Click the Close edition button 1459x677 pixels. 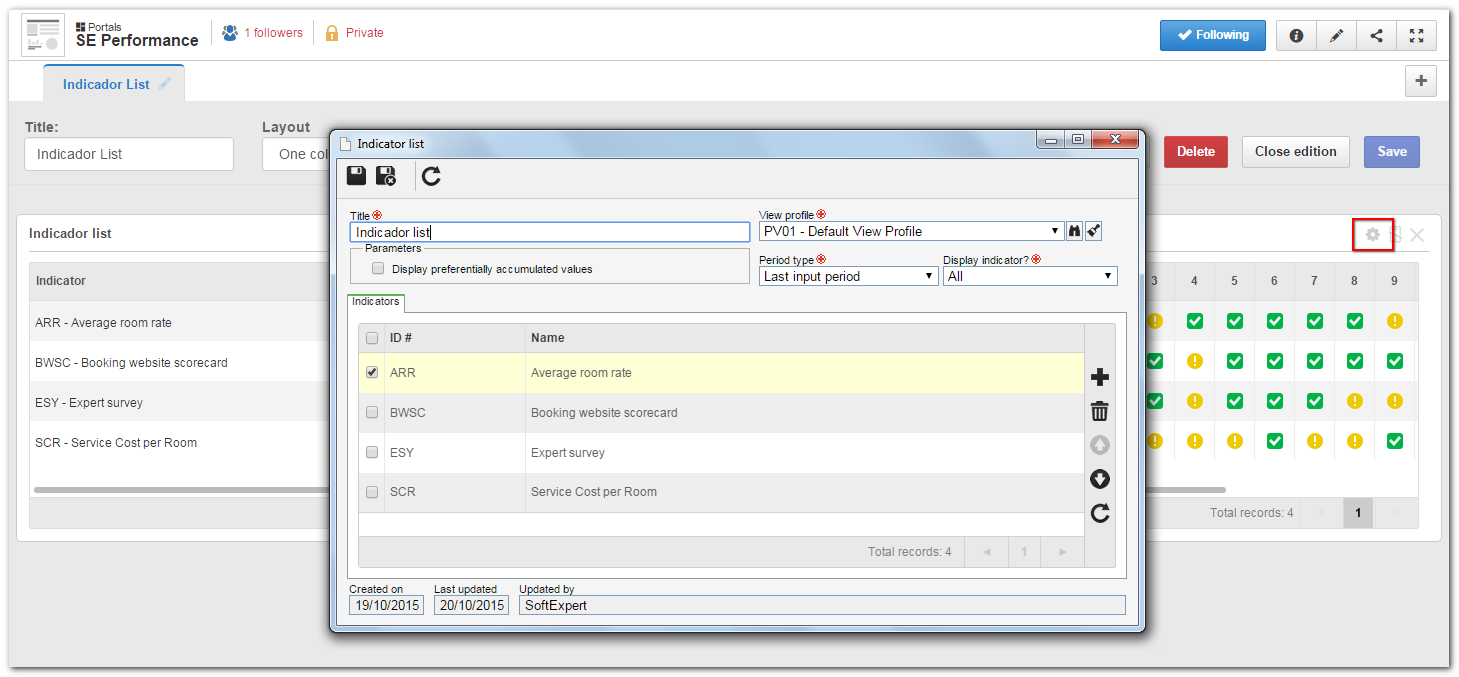point(1296,152)
